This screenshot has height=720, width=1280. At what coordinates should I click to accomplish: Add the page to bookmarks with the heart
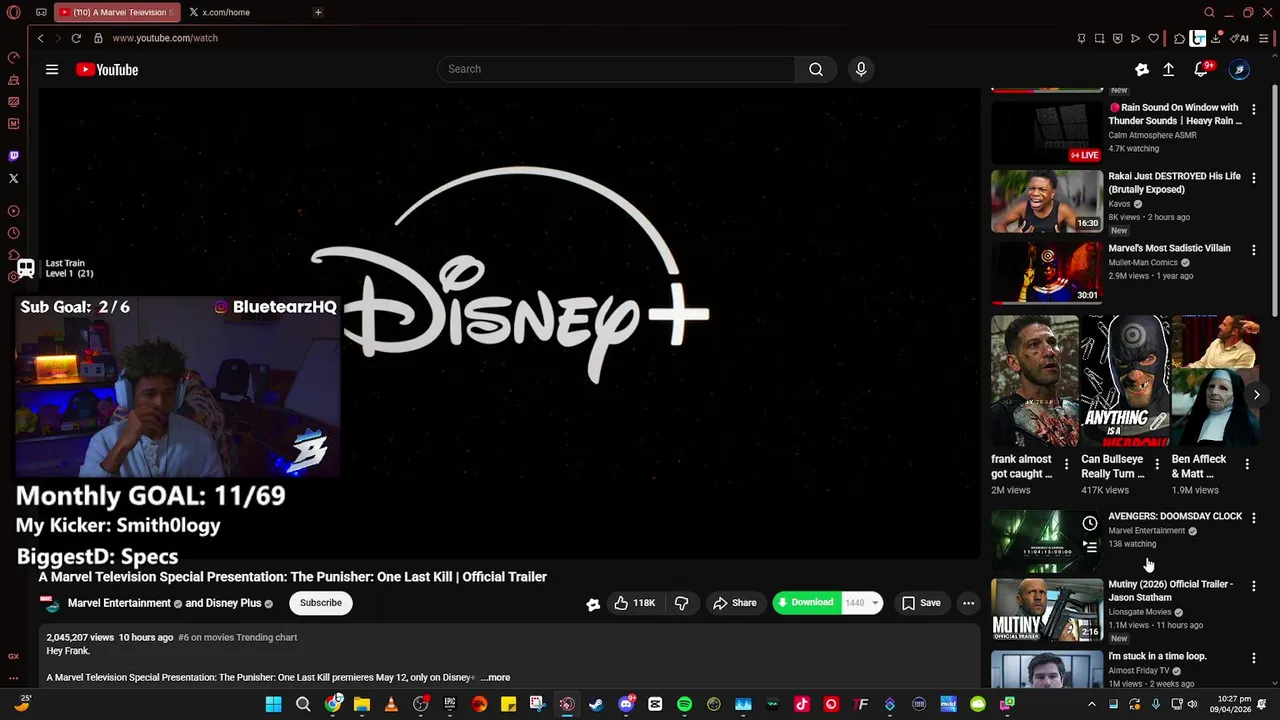[x=1153, y=38]
